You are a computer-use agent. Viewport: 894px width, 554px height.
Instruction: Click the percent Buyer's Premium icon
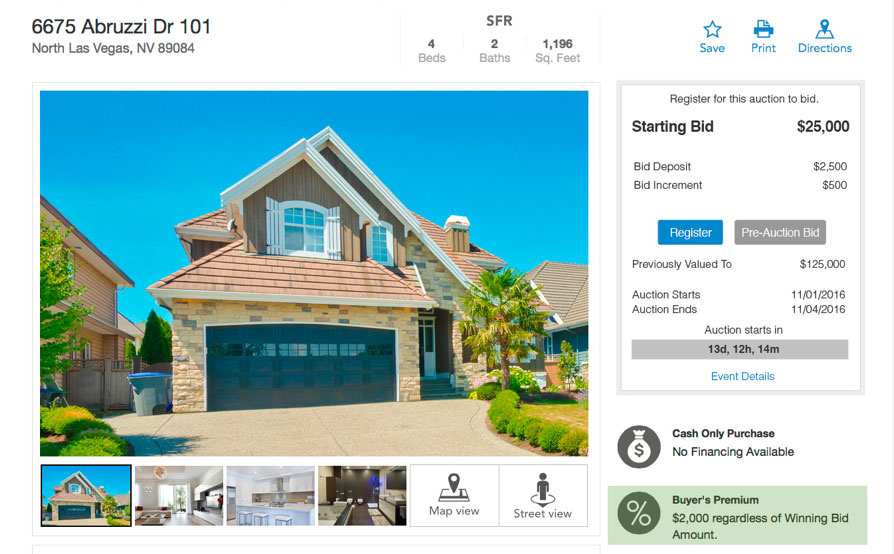(x=639, y=513)
